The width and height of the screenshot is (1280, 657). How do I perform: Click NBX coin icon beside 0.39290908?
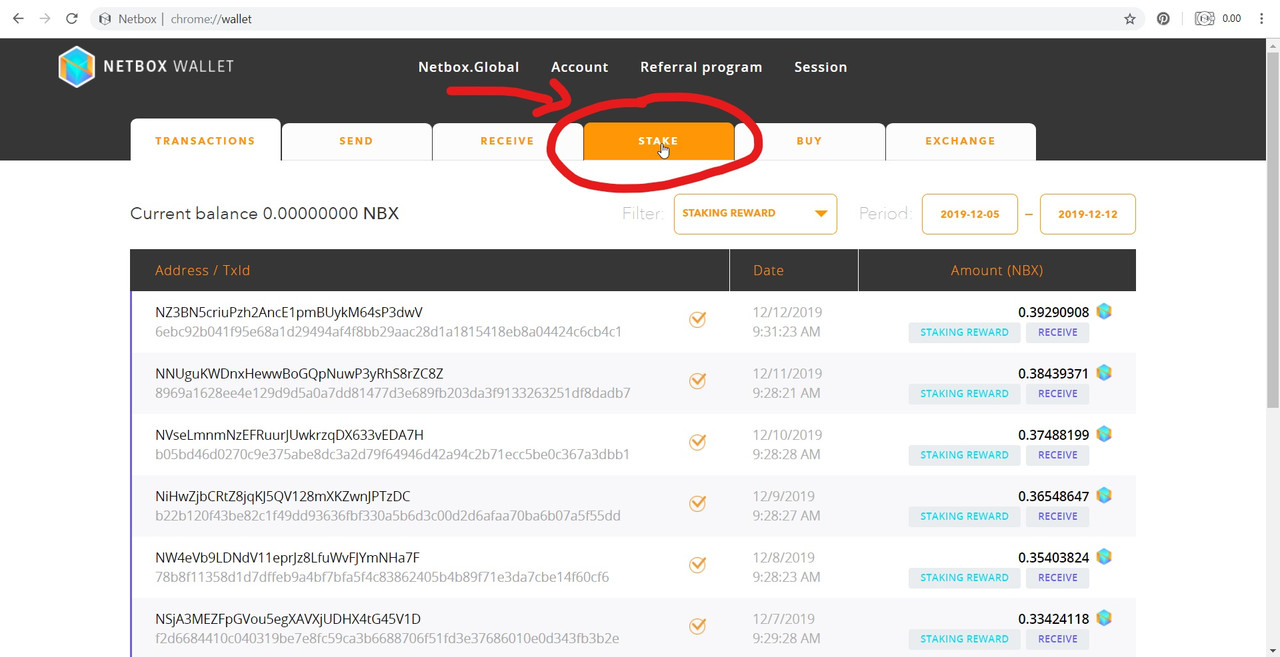[1104, 311]
